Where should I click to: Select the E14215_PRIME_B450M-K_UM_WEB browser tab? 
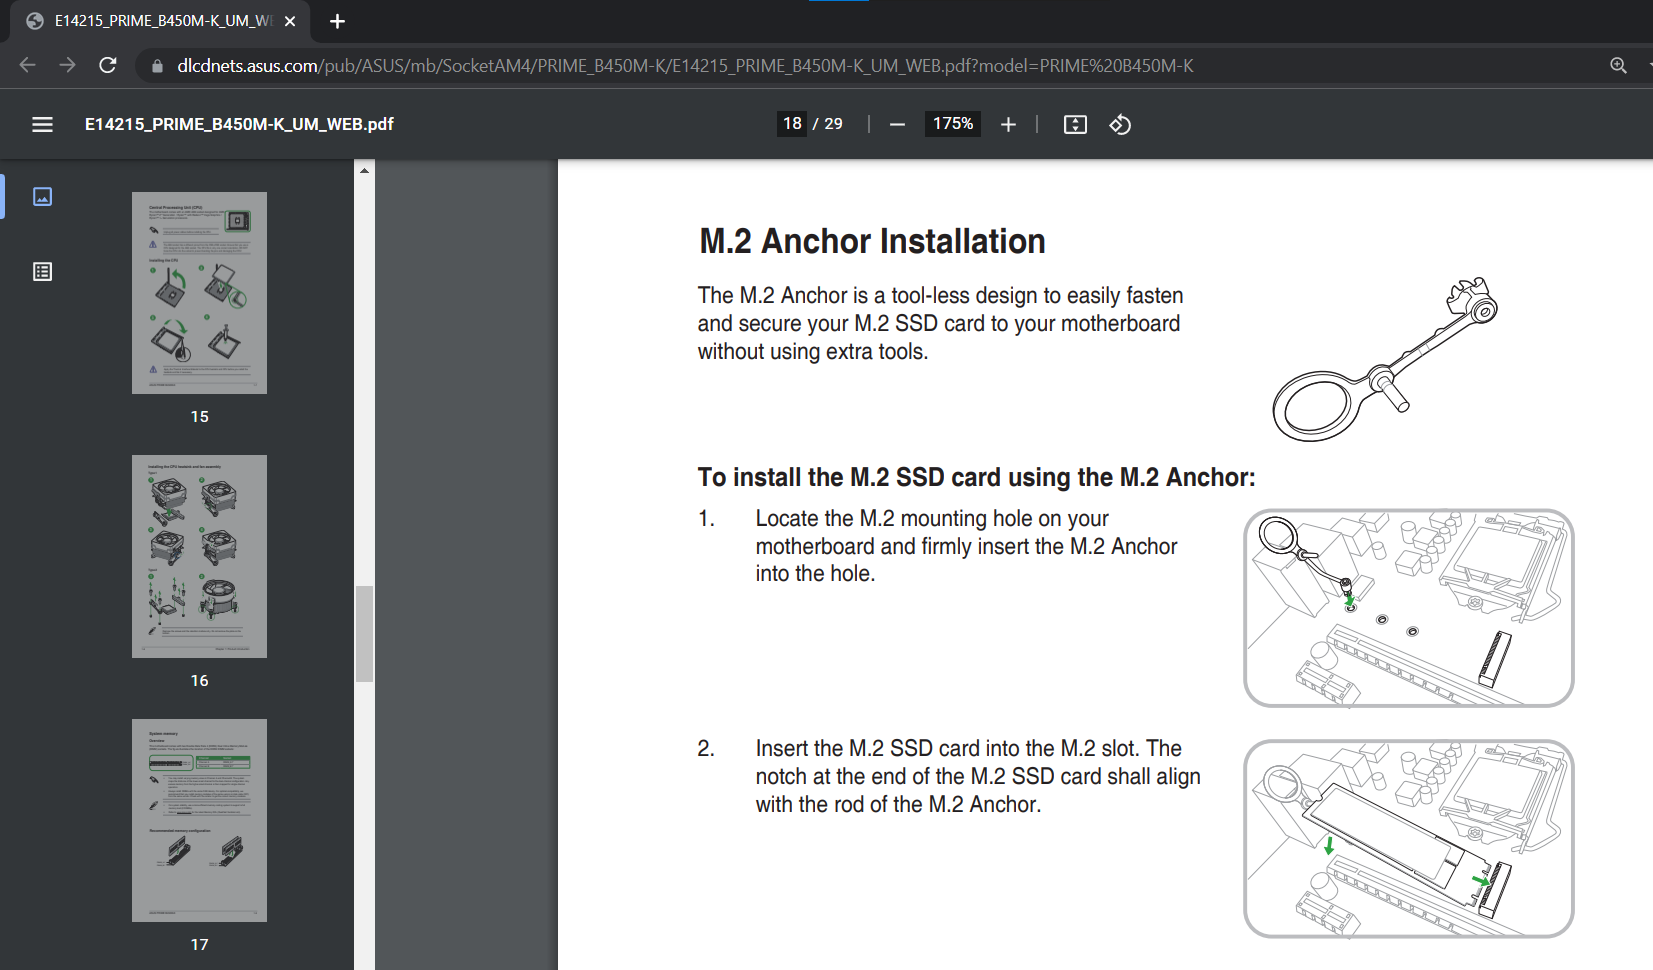click(160, 21)
